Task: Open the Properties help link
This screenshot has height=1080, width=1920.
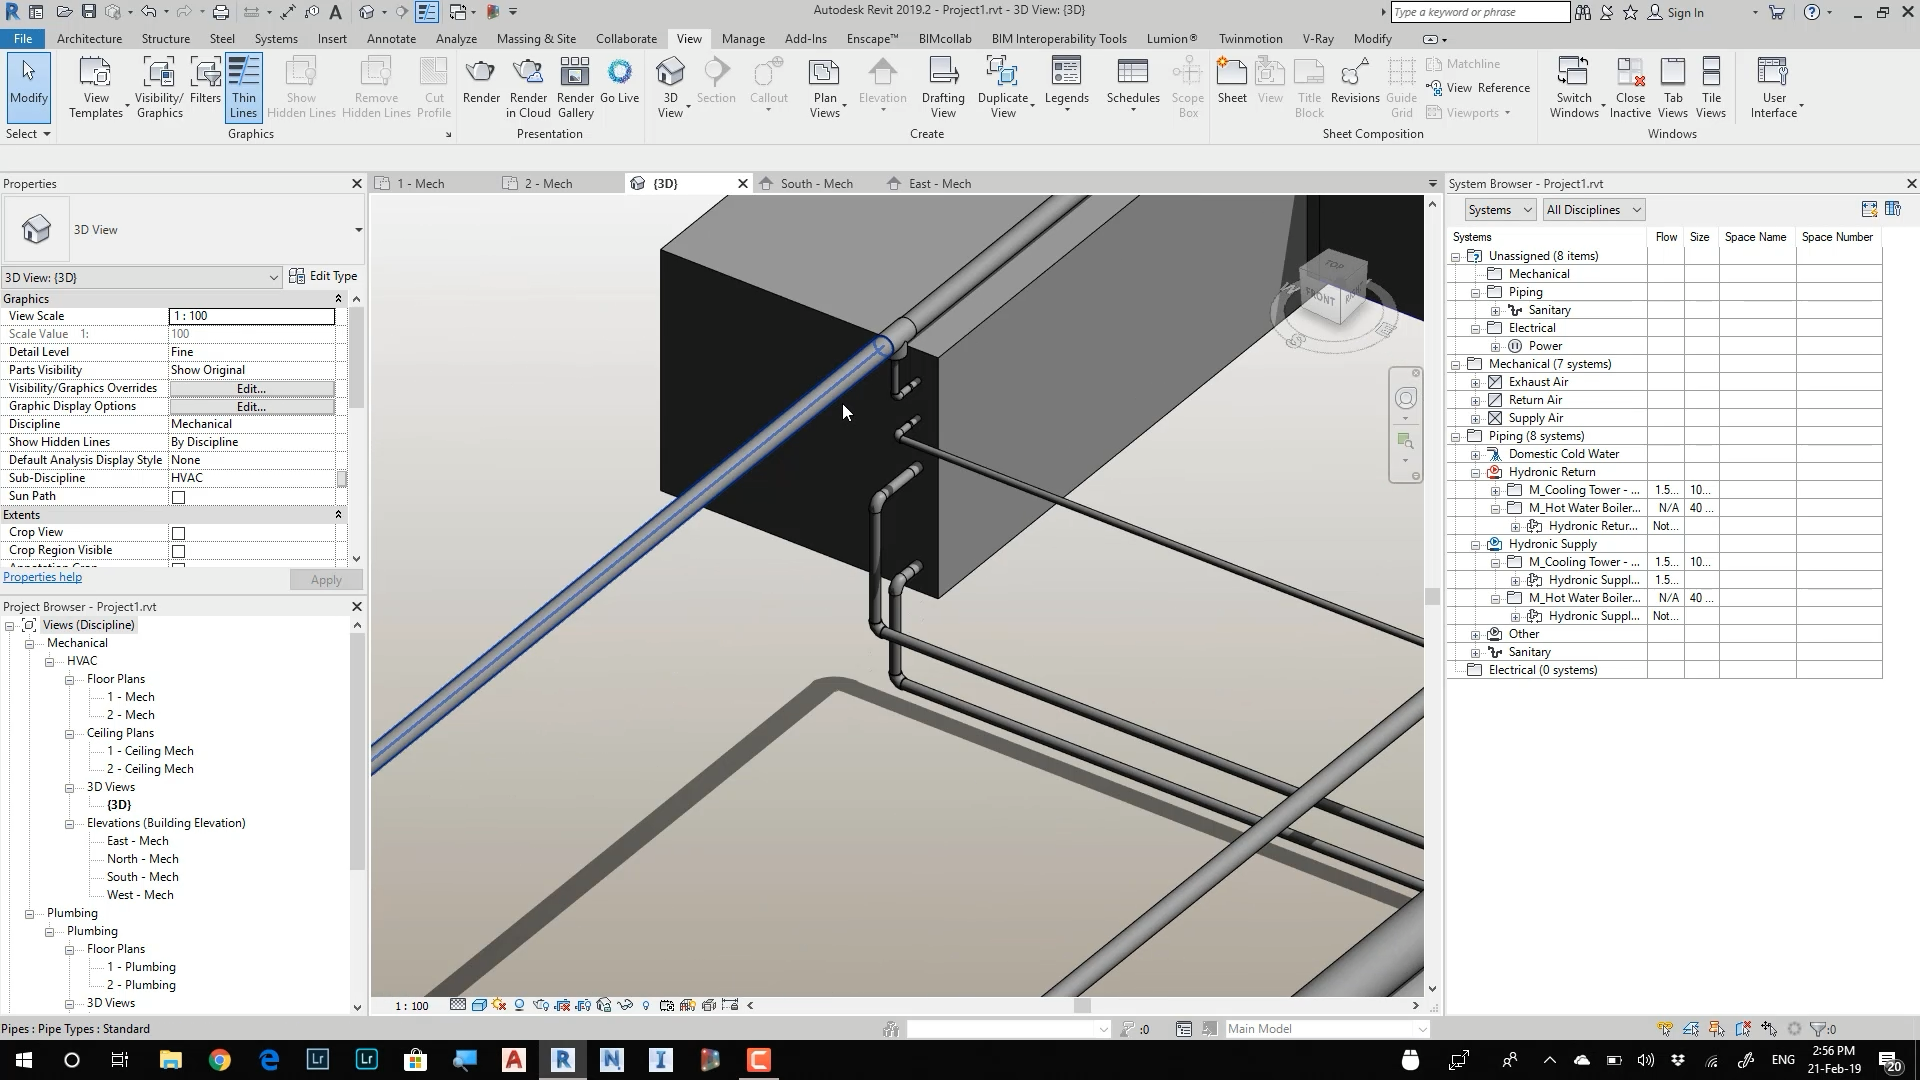Action: [43, 577]
